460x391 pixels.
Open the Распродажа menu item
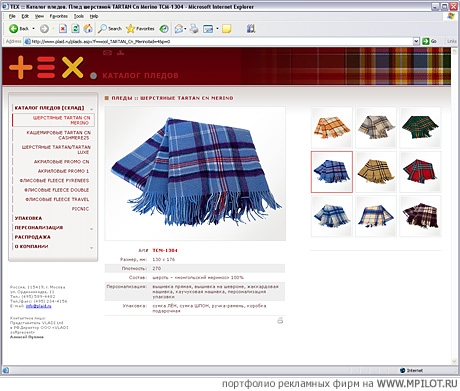tap(32, 237)
